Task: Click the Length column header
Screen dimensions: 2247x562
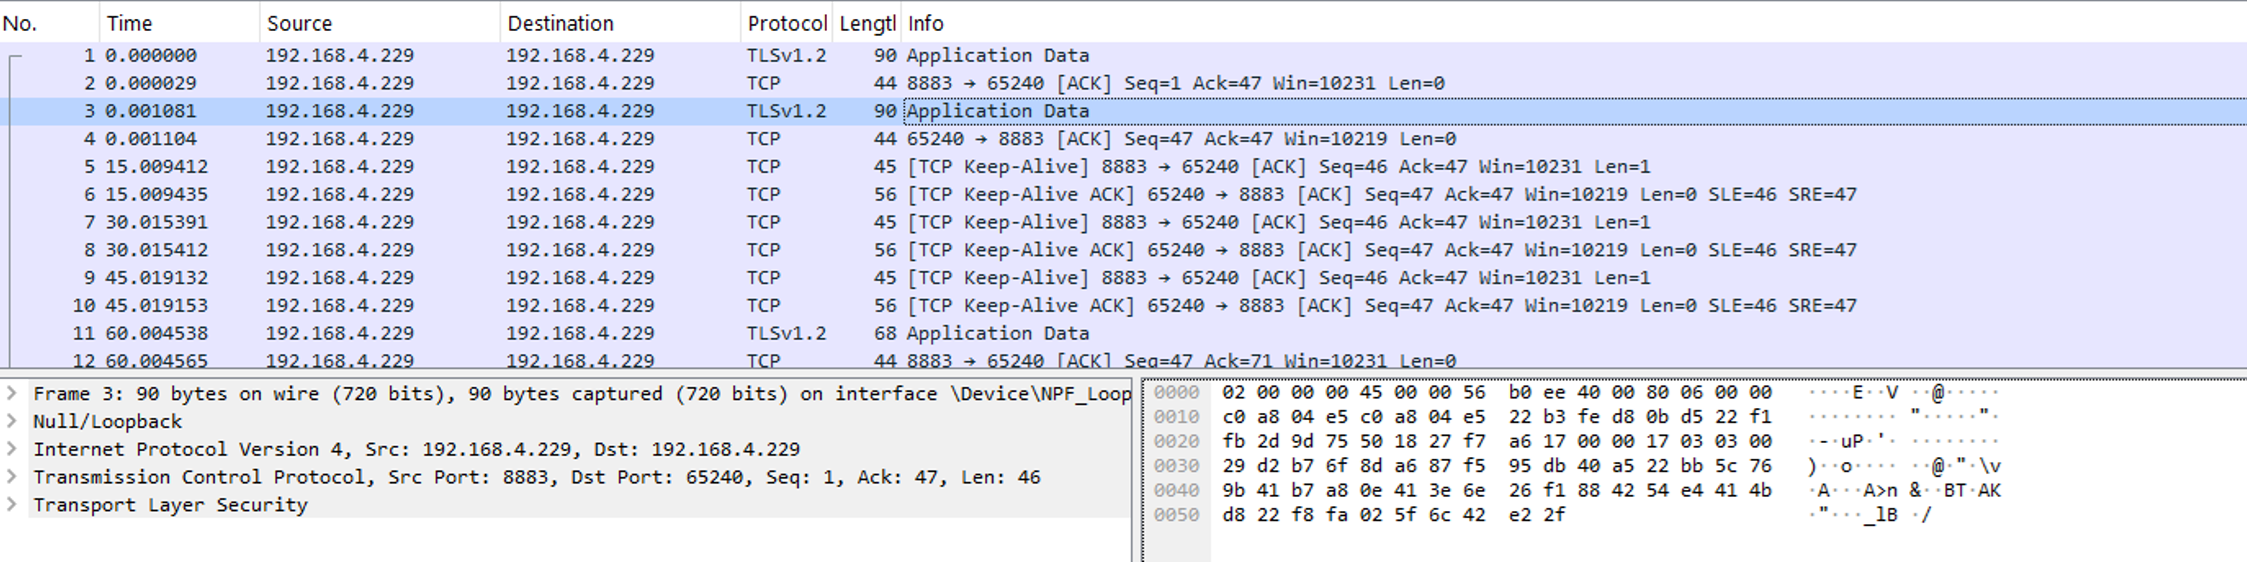Action: tap(866, 23)
